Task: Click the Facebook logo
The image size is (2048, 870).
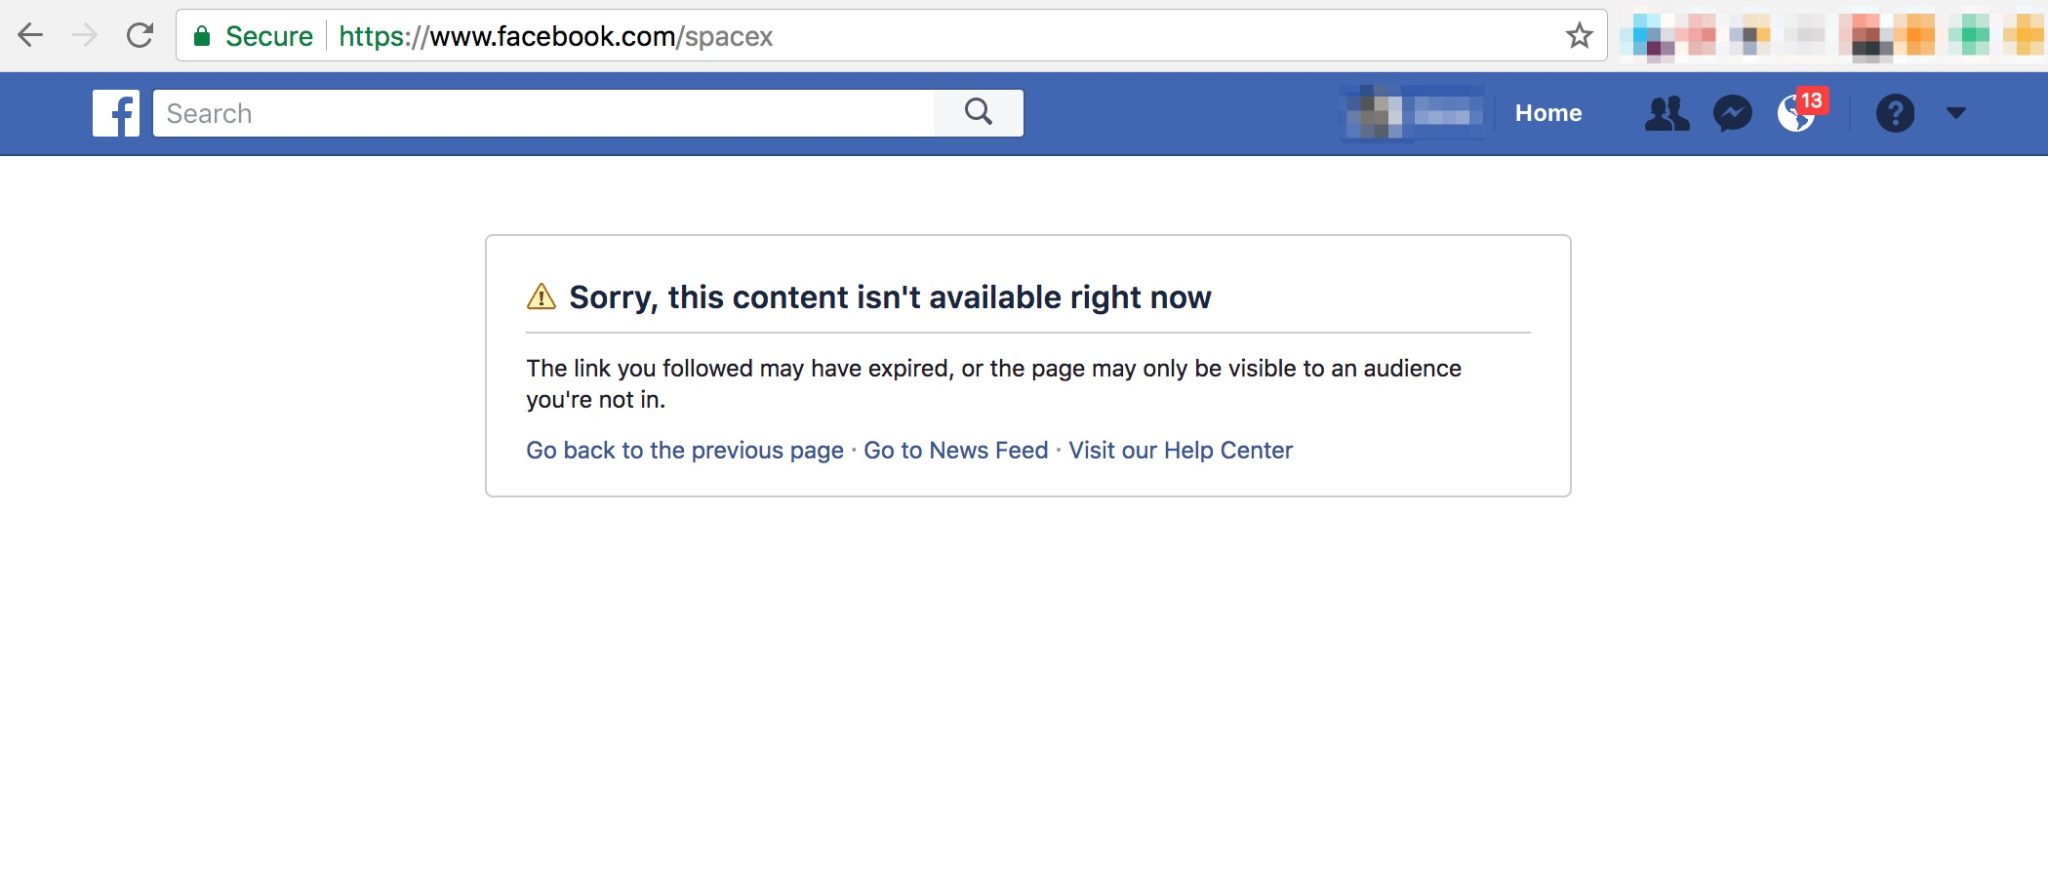Action: point(116,113)
